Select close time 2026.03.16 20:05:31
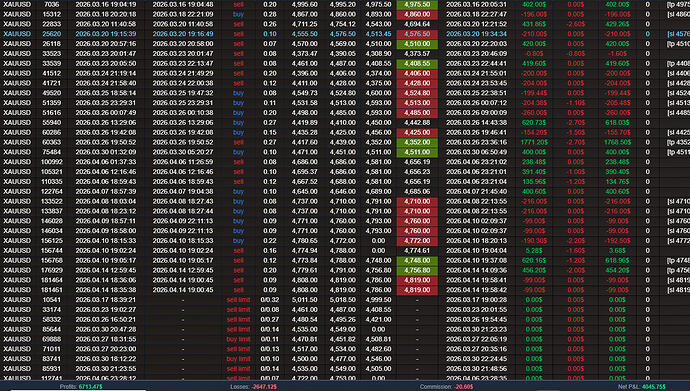The width and height of the screenshot is (690, 391). click(x=476, y=4)
